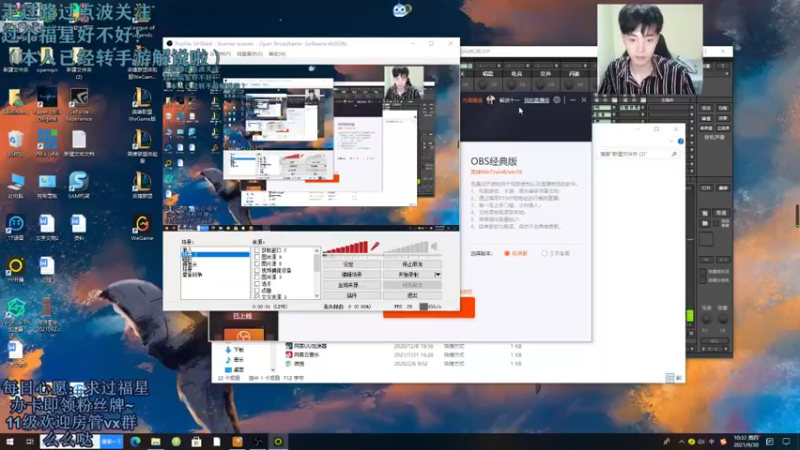Select 网易云音乐 row in Explorer
This screenshot has width=800, height=450.
point(403,355)
